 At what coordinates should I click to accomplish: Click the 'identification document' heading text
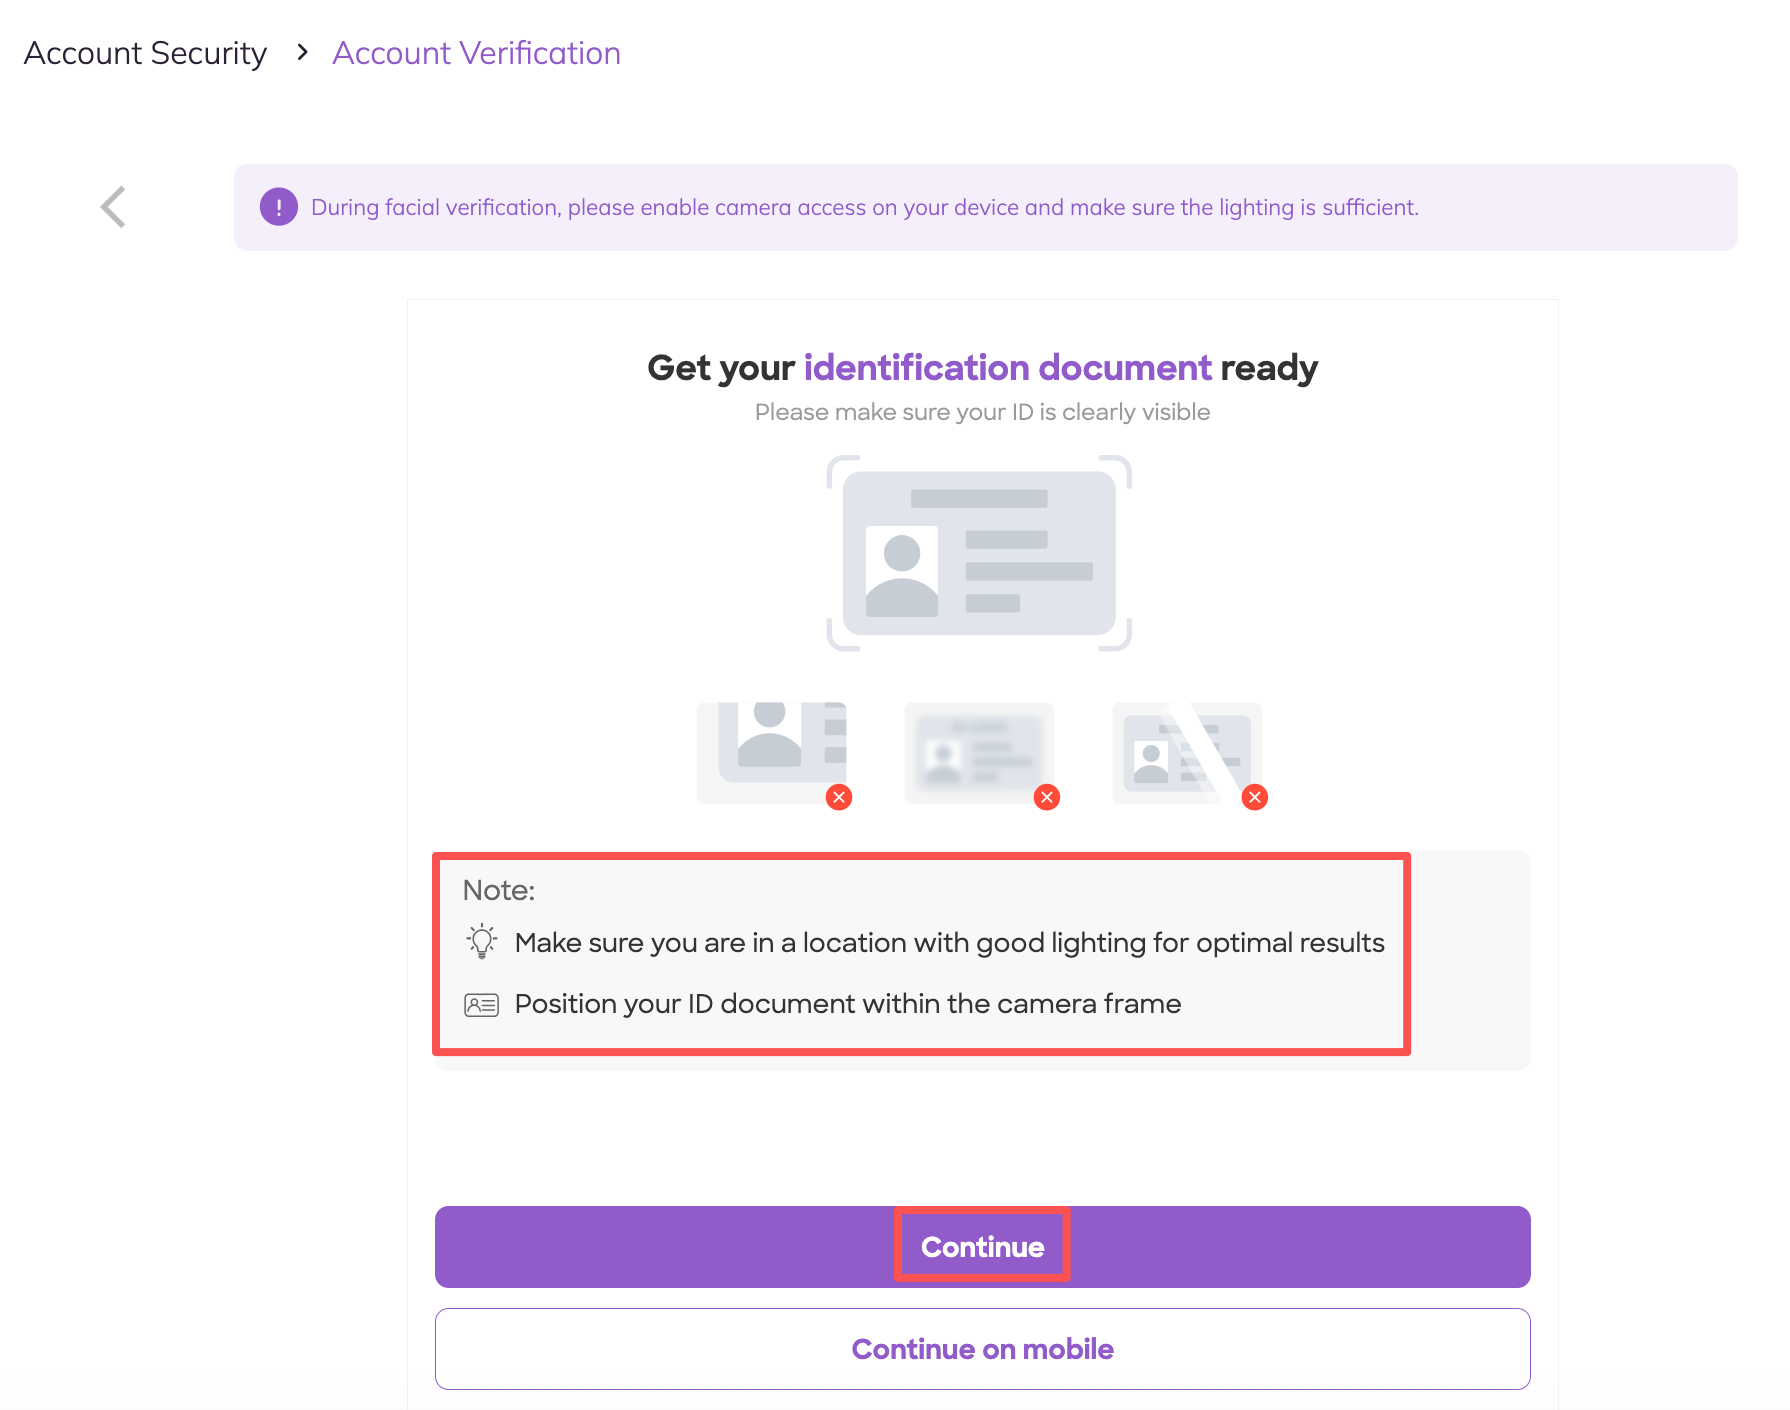(x=1007, y=368)
